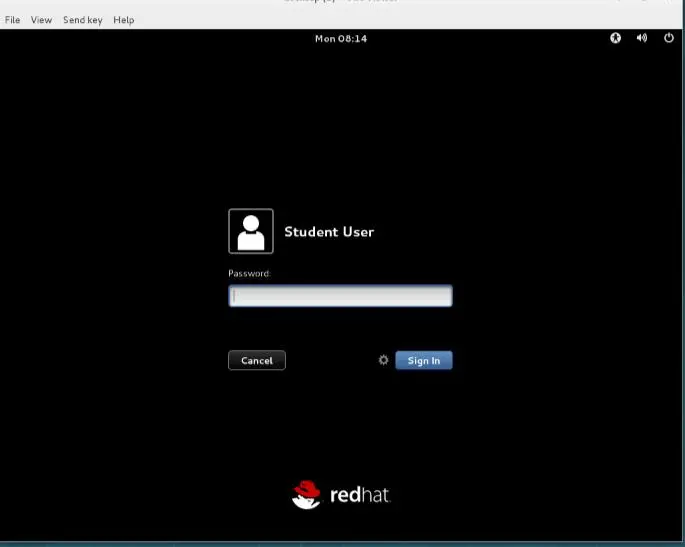Open the Help menu
The height and width of the screenshot is (547, 685).
coord(124,20)
